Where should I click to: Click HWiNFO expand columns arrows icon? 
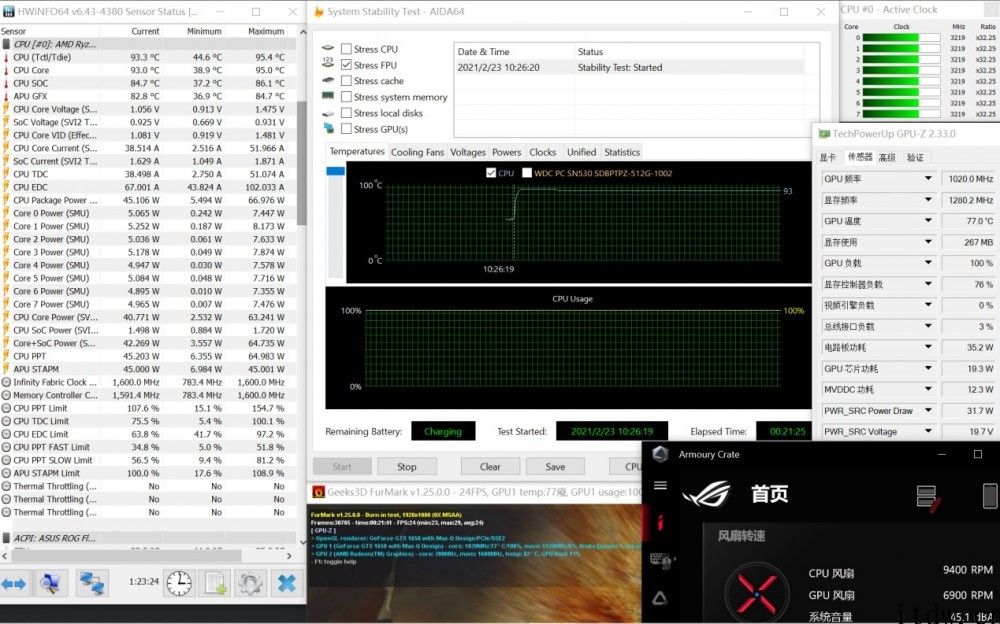[14, 583]
